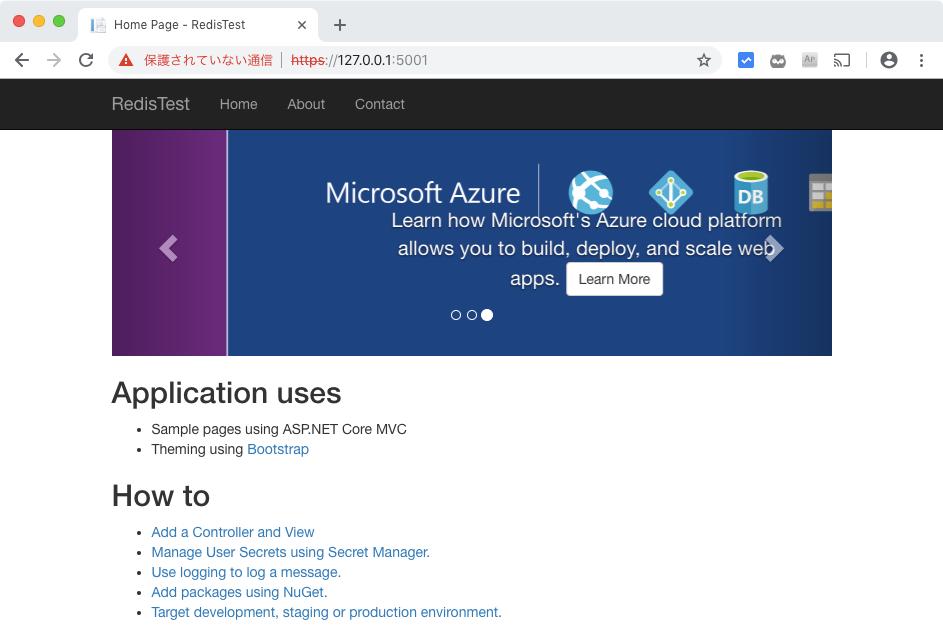Viewport: 943px width, 634px height.
Task: Open the Cast media icon
Action: (841, 60)
